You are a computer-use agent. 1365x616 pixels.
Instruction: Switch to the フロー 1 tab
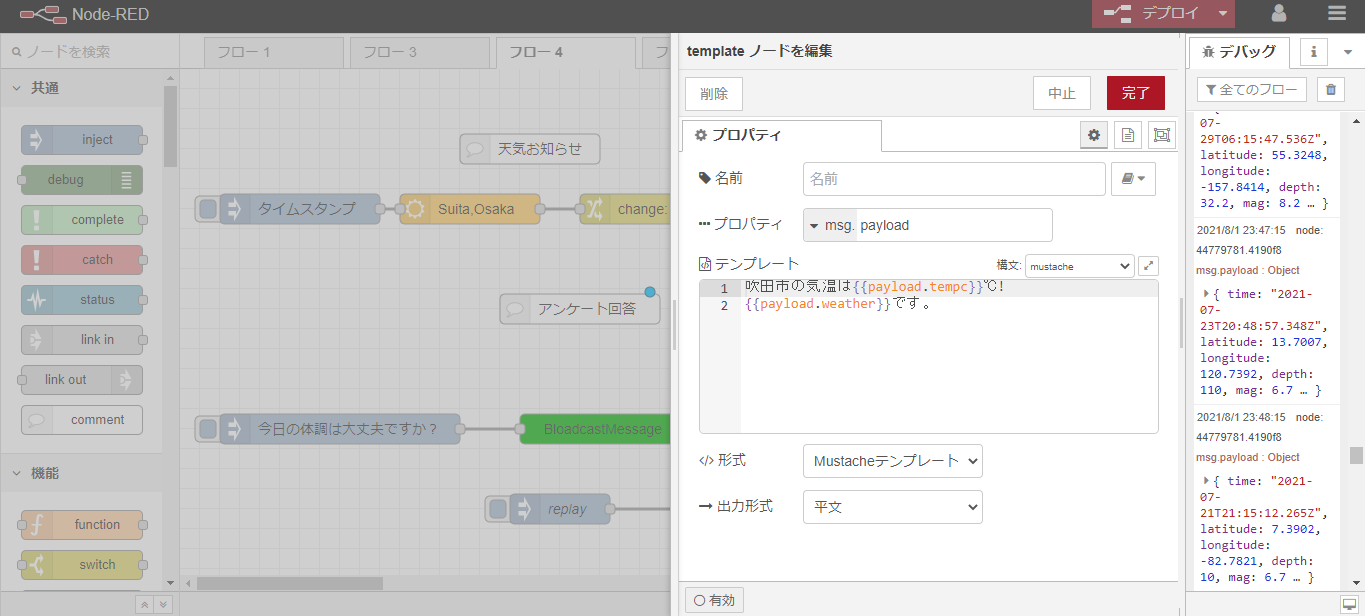coord(273,52)
